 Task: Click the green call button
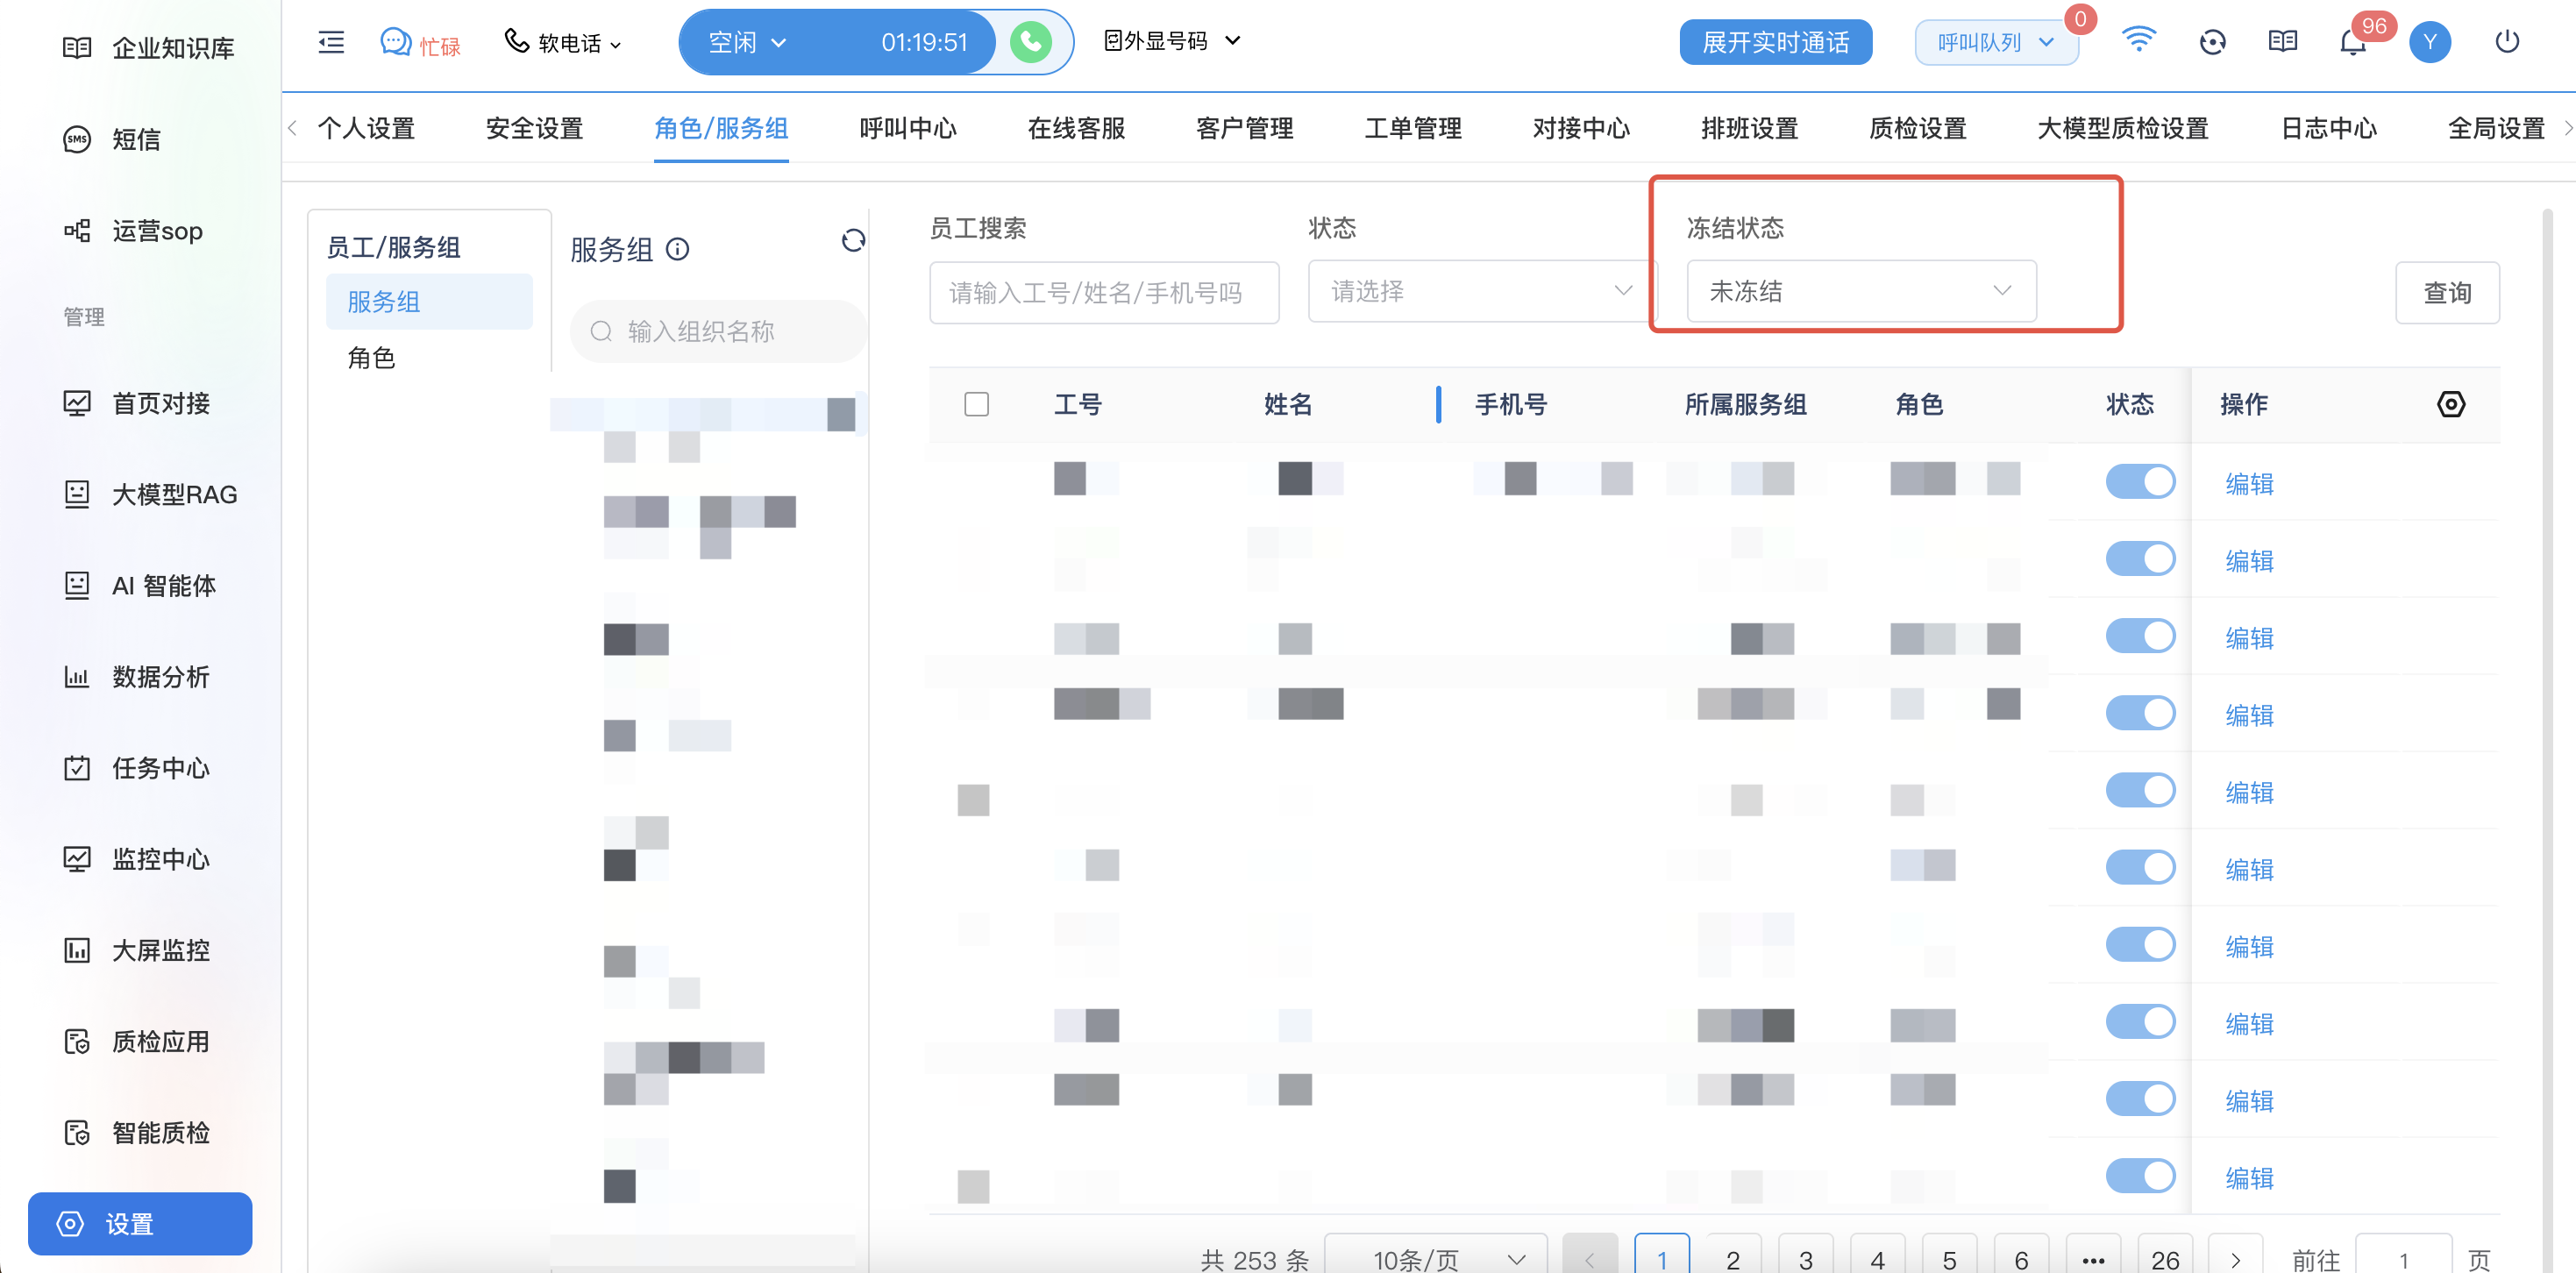(1031, 42)
